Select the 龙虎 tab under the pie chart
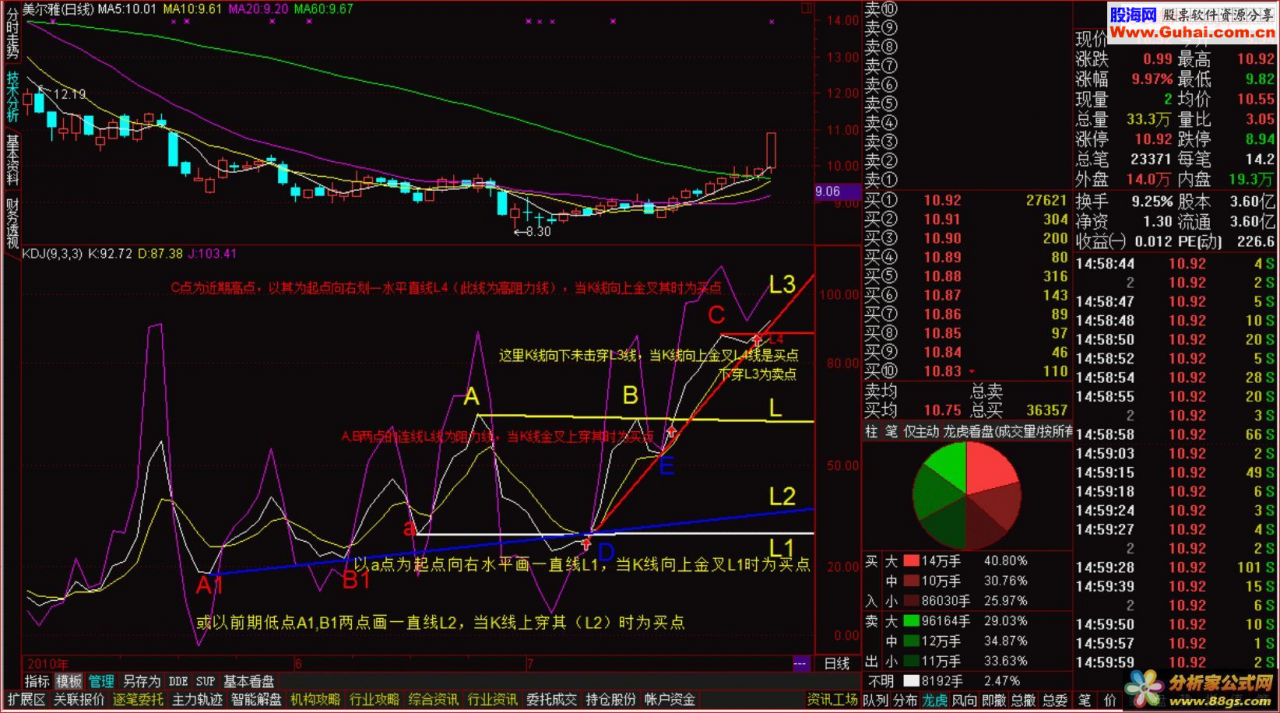Image resolution: width=1280 pixels, height=713 pixels. point(935,700)
